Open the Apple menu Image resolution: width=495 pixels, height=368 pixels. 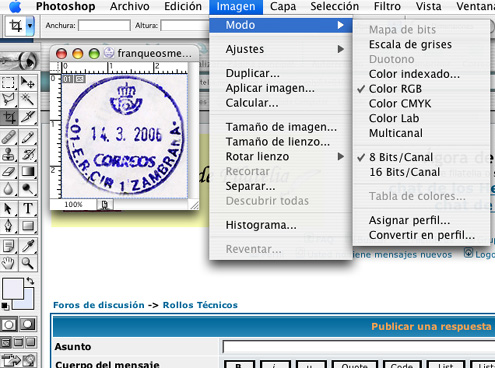(15, 7)
